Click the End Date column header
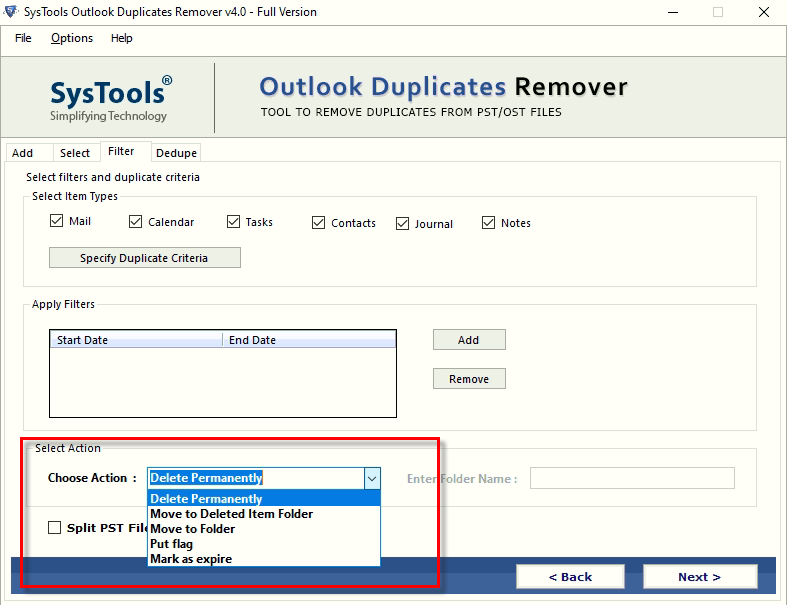Screen dimensions: 787x605 pos(309,340)
